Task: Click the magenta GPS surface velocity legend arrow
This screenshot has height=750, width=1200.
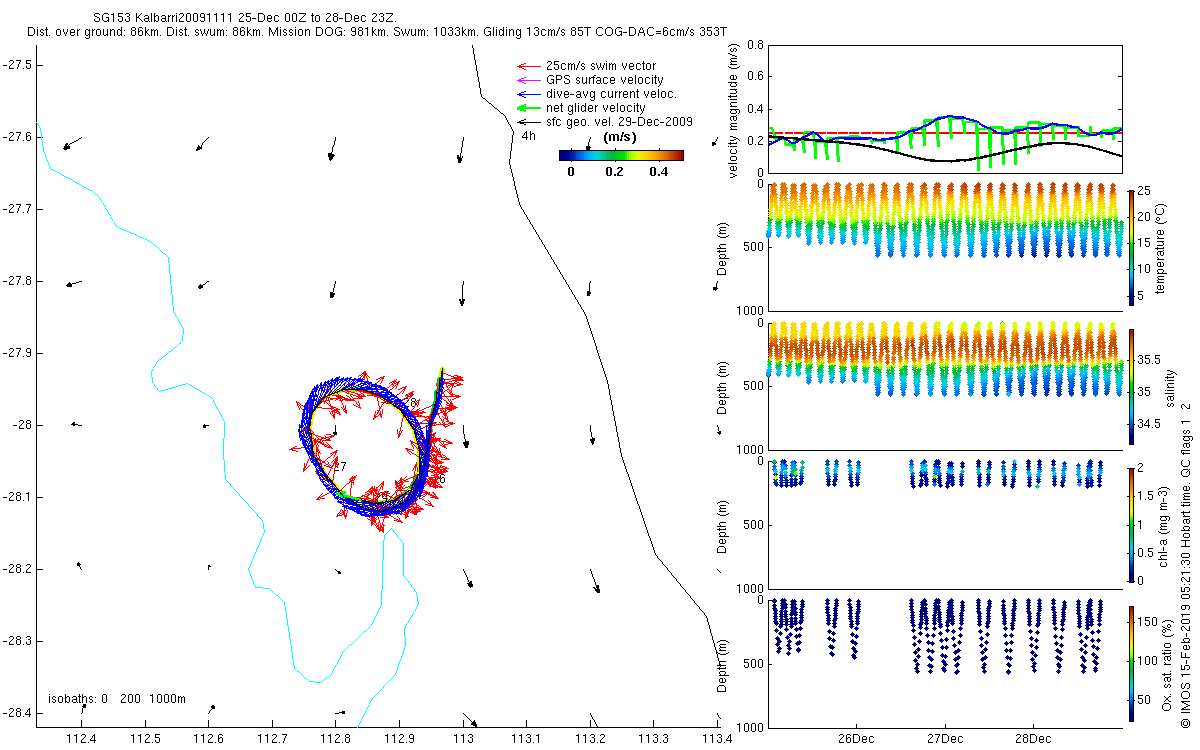Action: point(528,80)
